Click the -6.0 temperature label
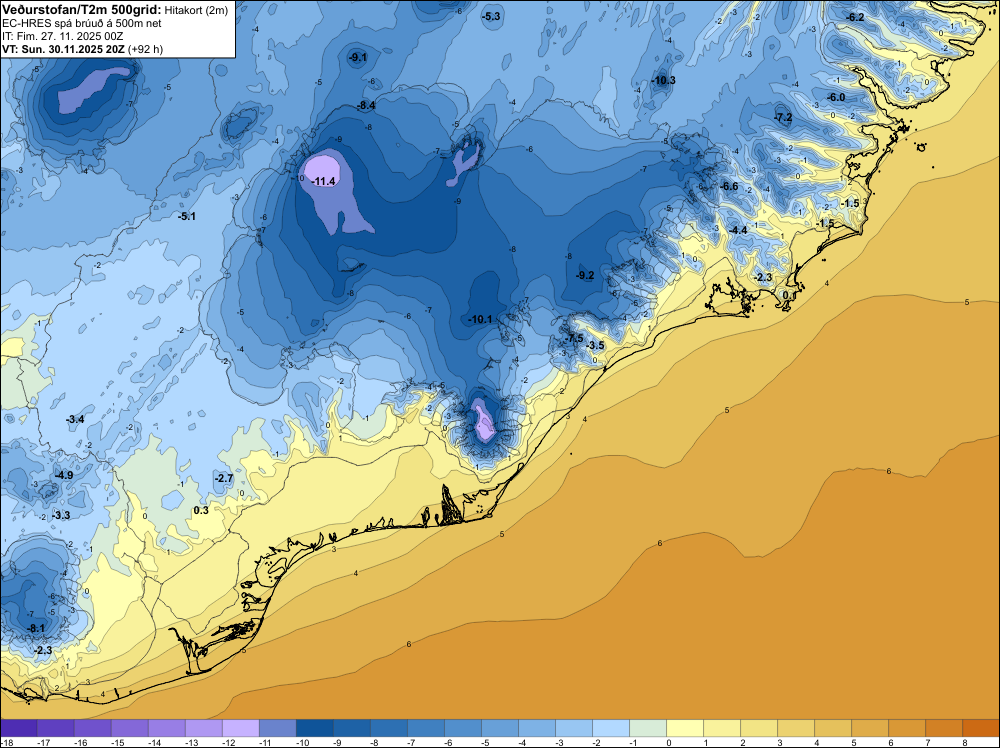Viewport: 1000px width, 748px height. point(836,97)
